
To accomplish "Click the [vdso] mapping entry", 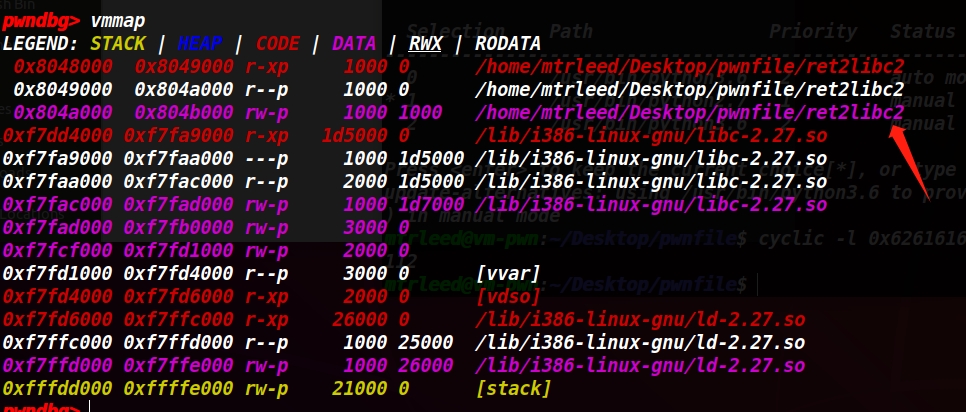I will [508, 297].
